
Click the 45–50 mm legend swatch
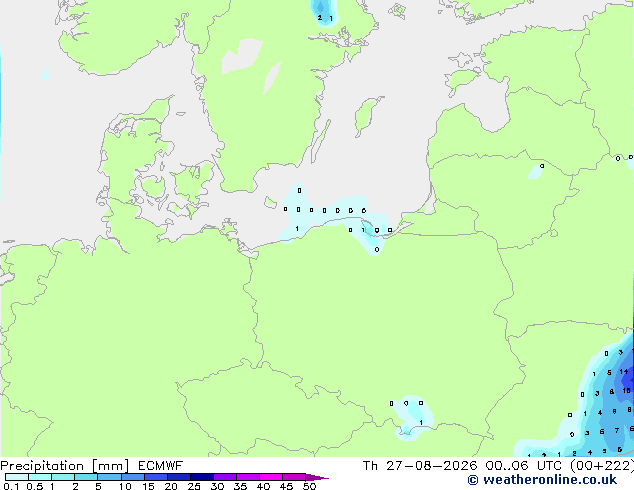(294, 477)
